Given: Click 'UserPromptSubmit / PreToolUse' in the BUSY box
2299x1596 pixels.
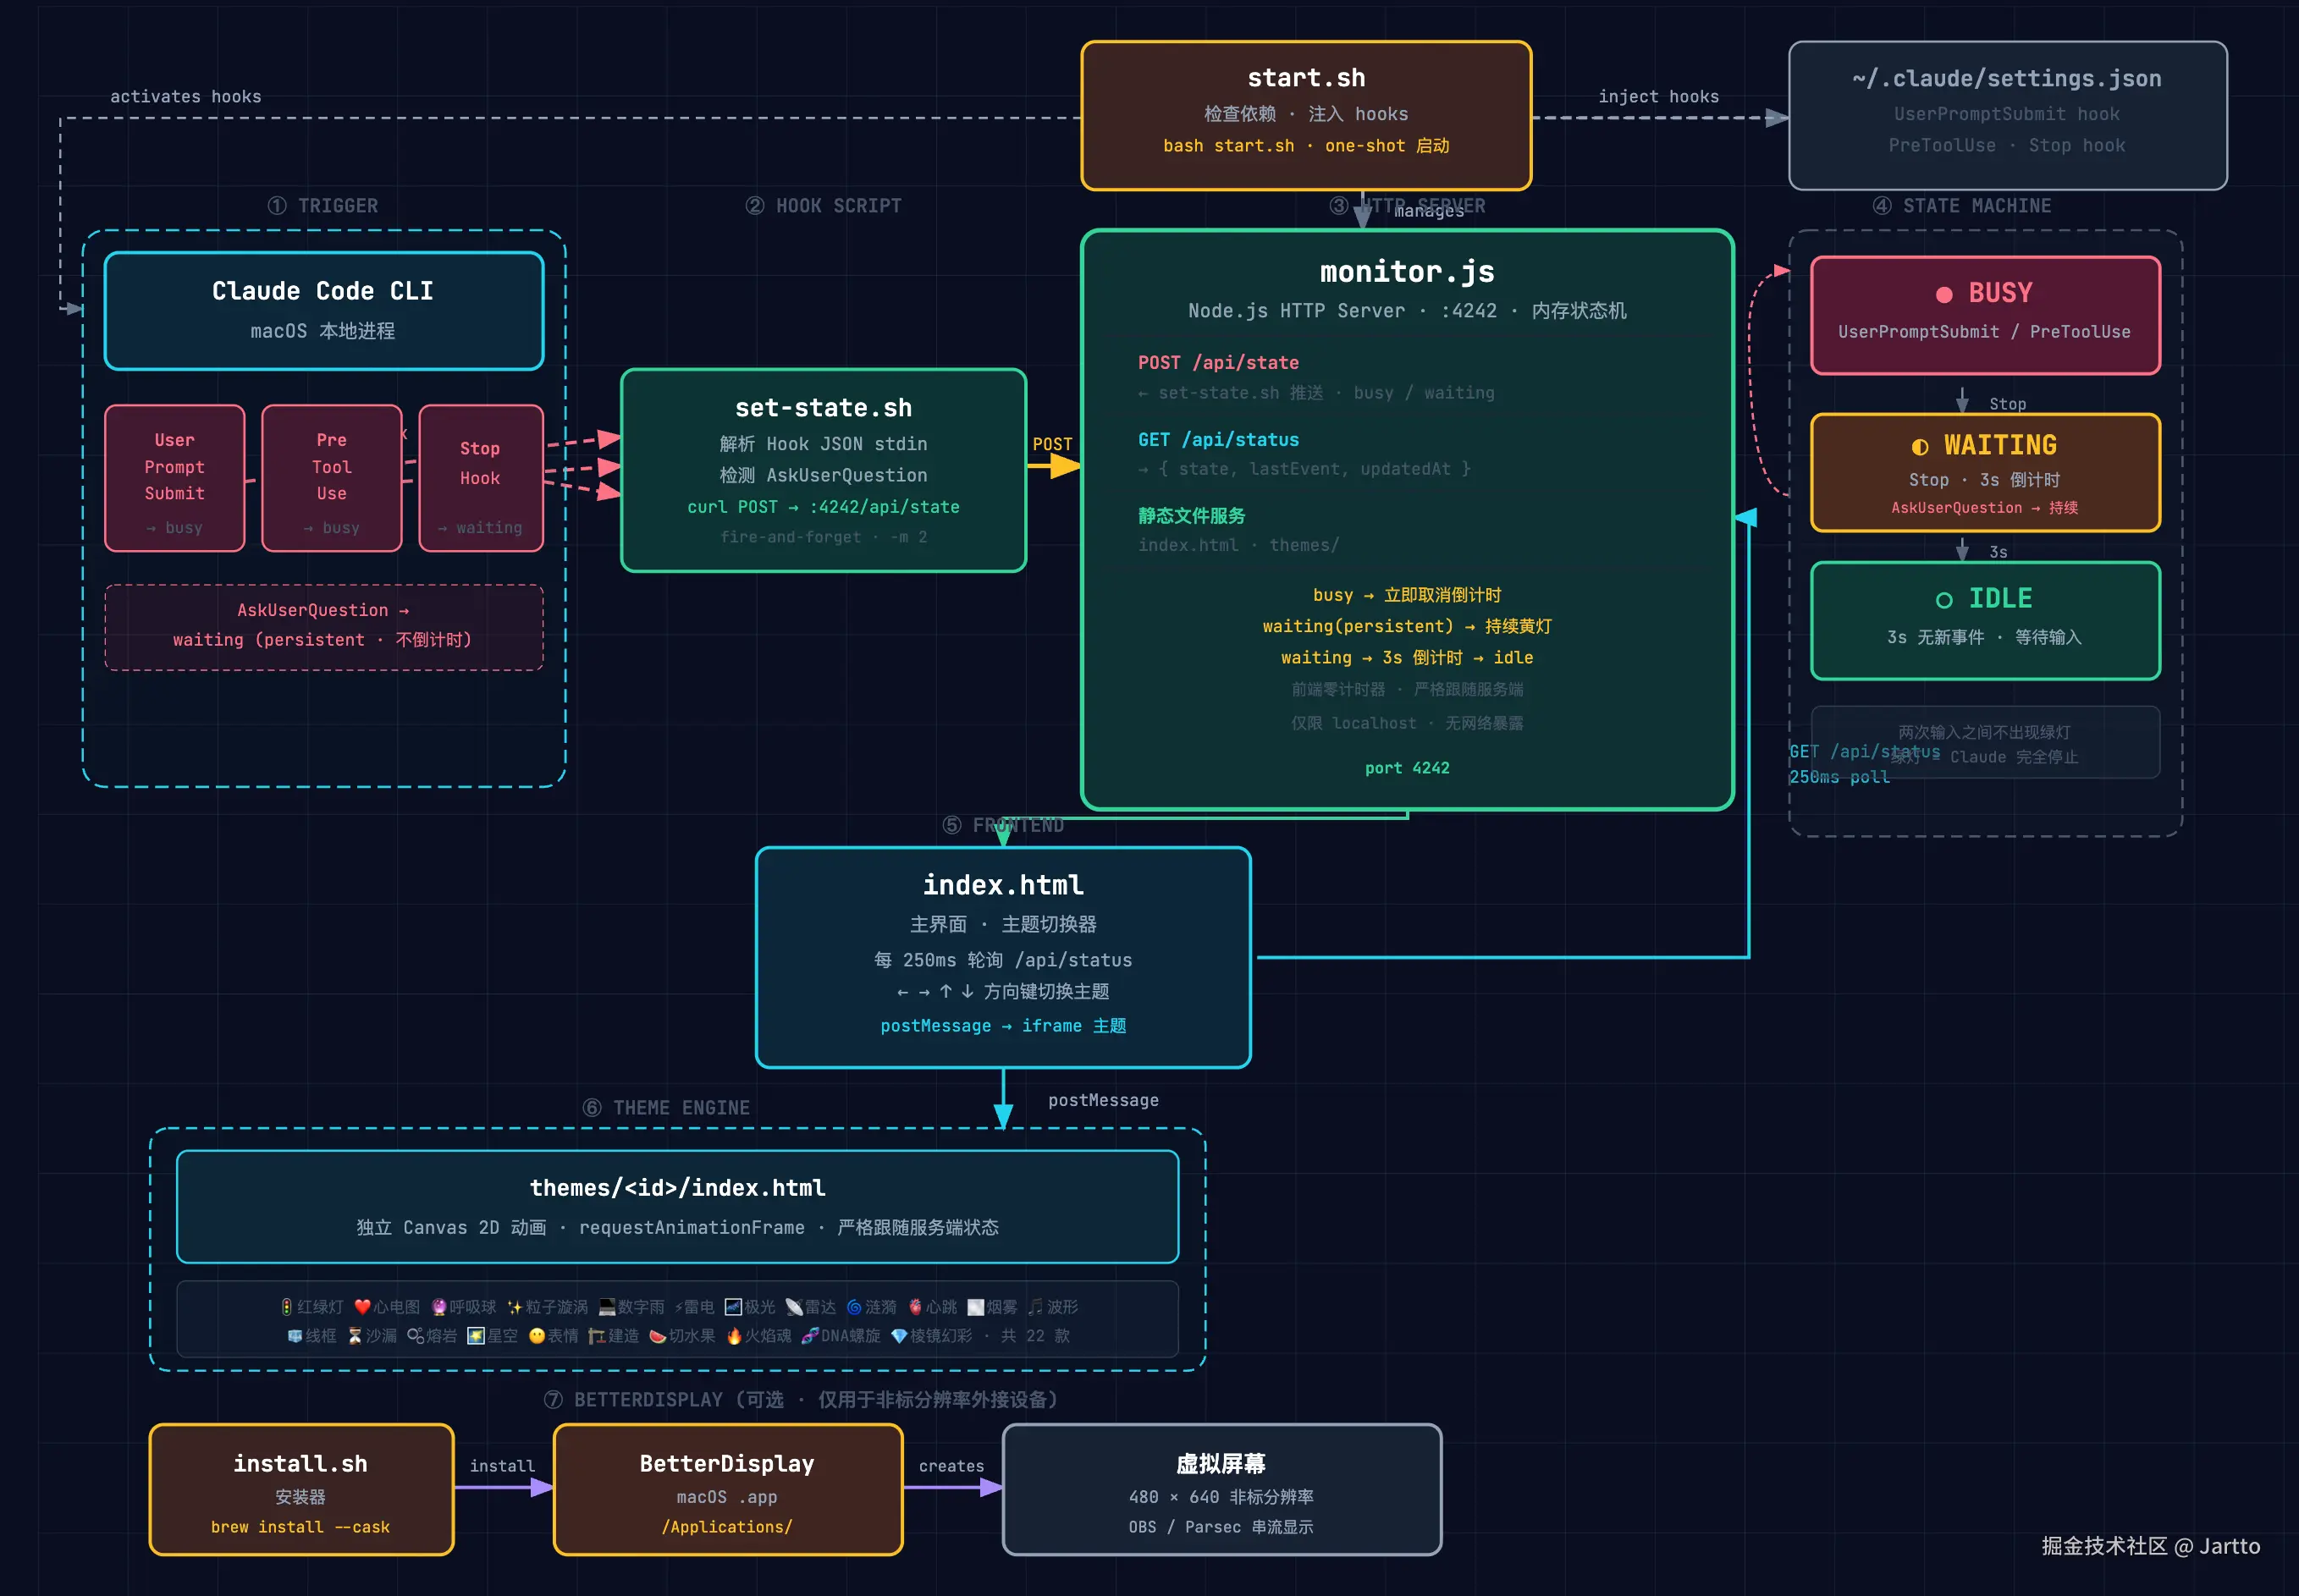Looking at the screenshot, I should click(1984, 332).
